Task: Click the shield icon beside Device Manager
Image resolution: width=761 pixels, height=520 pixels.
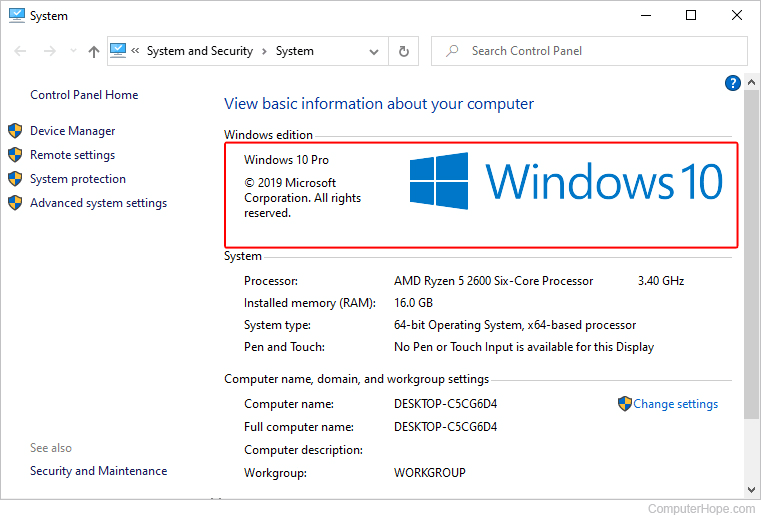Action: (x=15, y=131)
